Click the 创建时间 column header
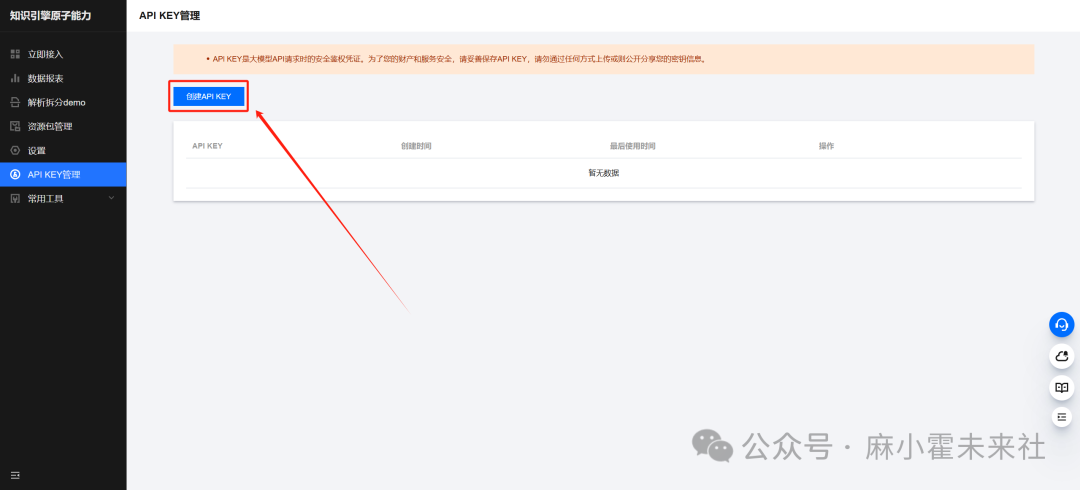This screenshot has height=490, width=1080. tap(416, 146)
